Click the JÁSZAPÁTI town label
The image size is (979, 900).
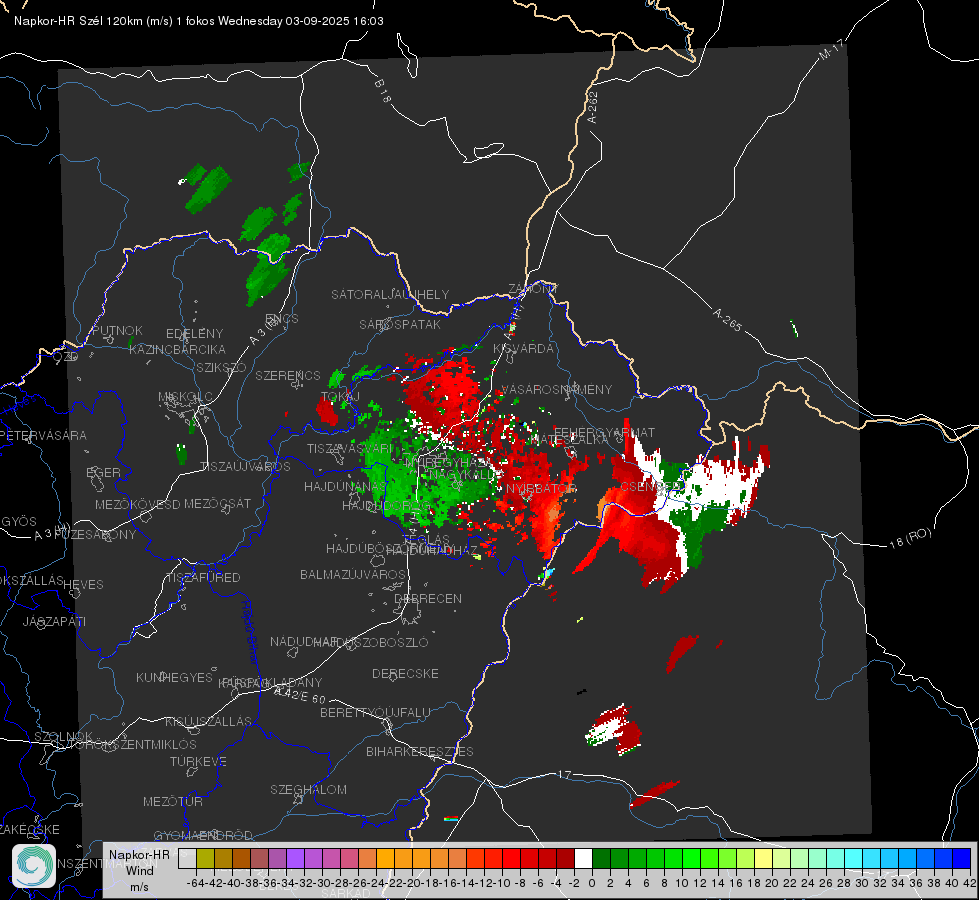(x=54, y=621)
